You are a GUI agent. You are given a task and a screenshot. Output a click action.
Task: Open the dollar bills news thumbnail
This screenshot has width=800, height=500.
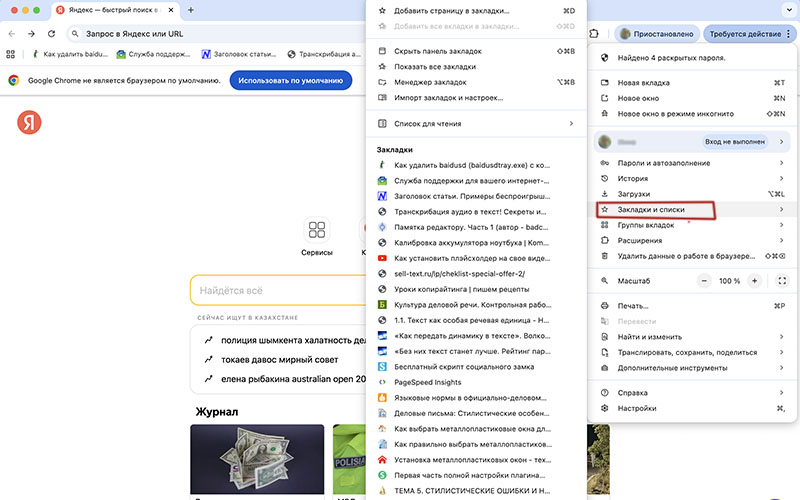pyautogui.click(x=257, y=459)
